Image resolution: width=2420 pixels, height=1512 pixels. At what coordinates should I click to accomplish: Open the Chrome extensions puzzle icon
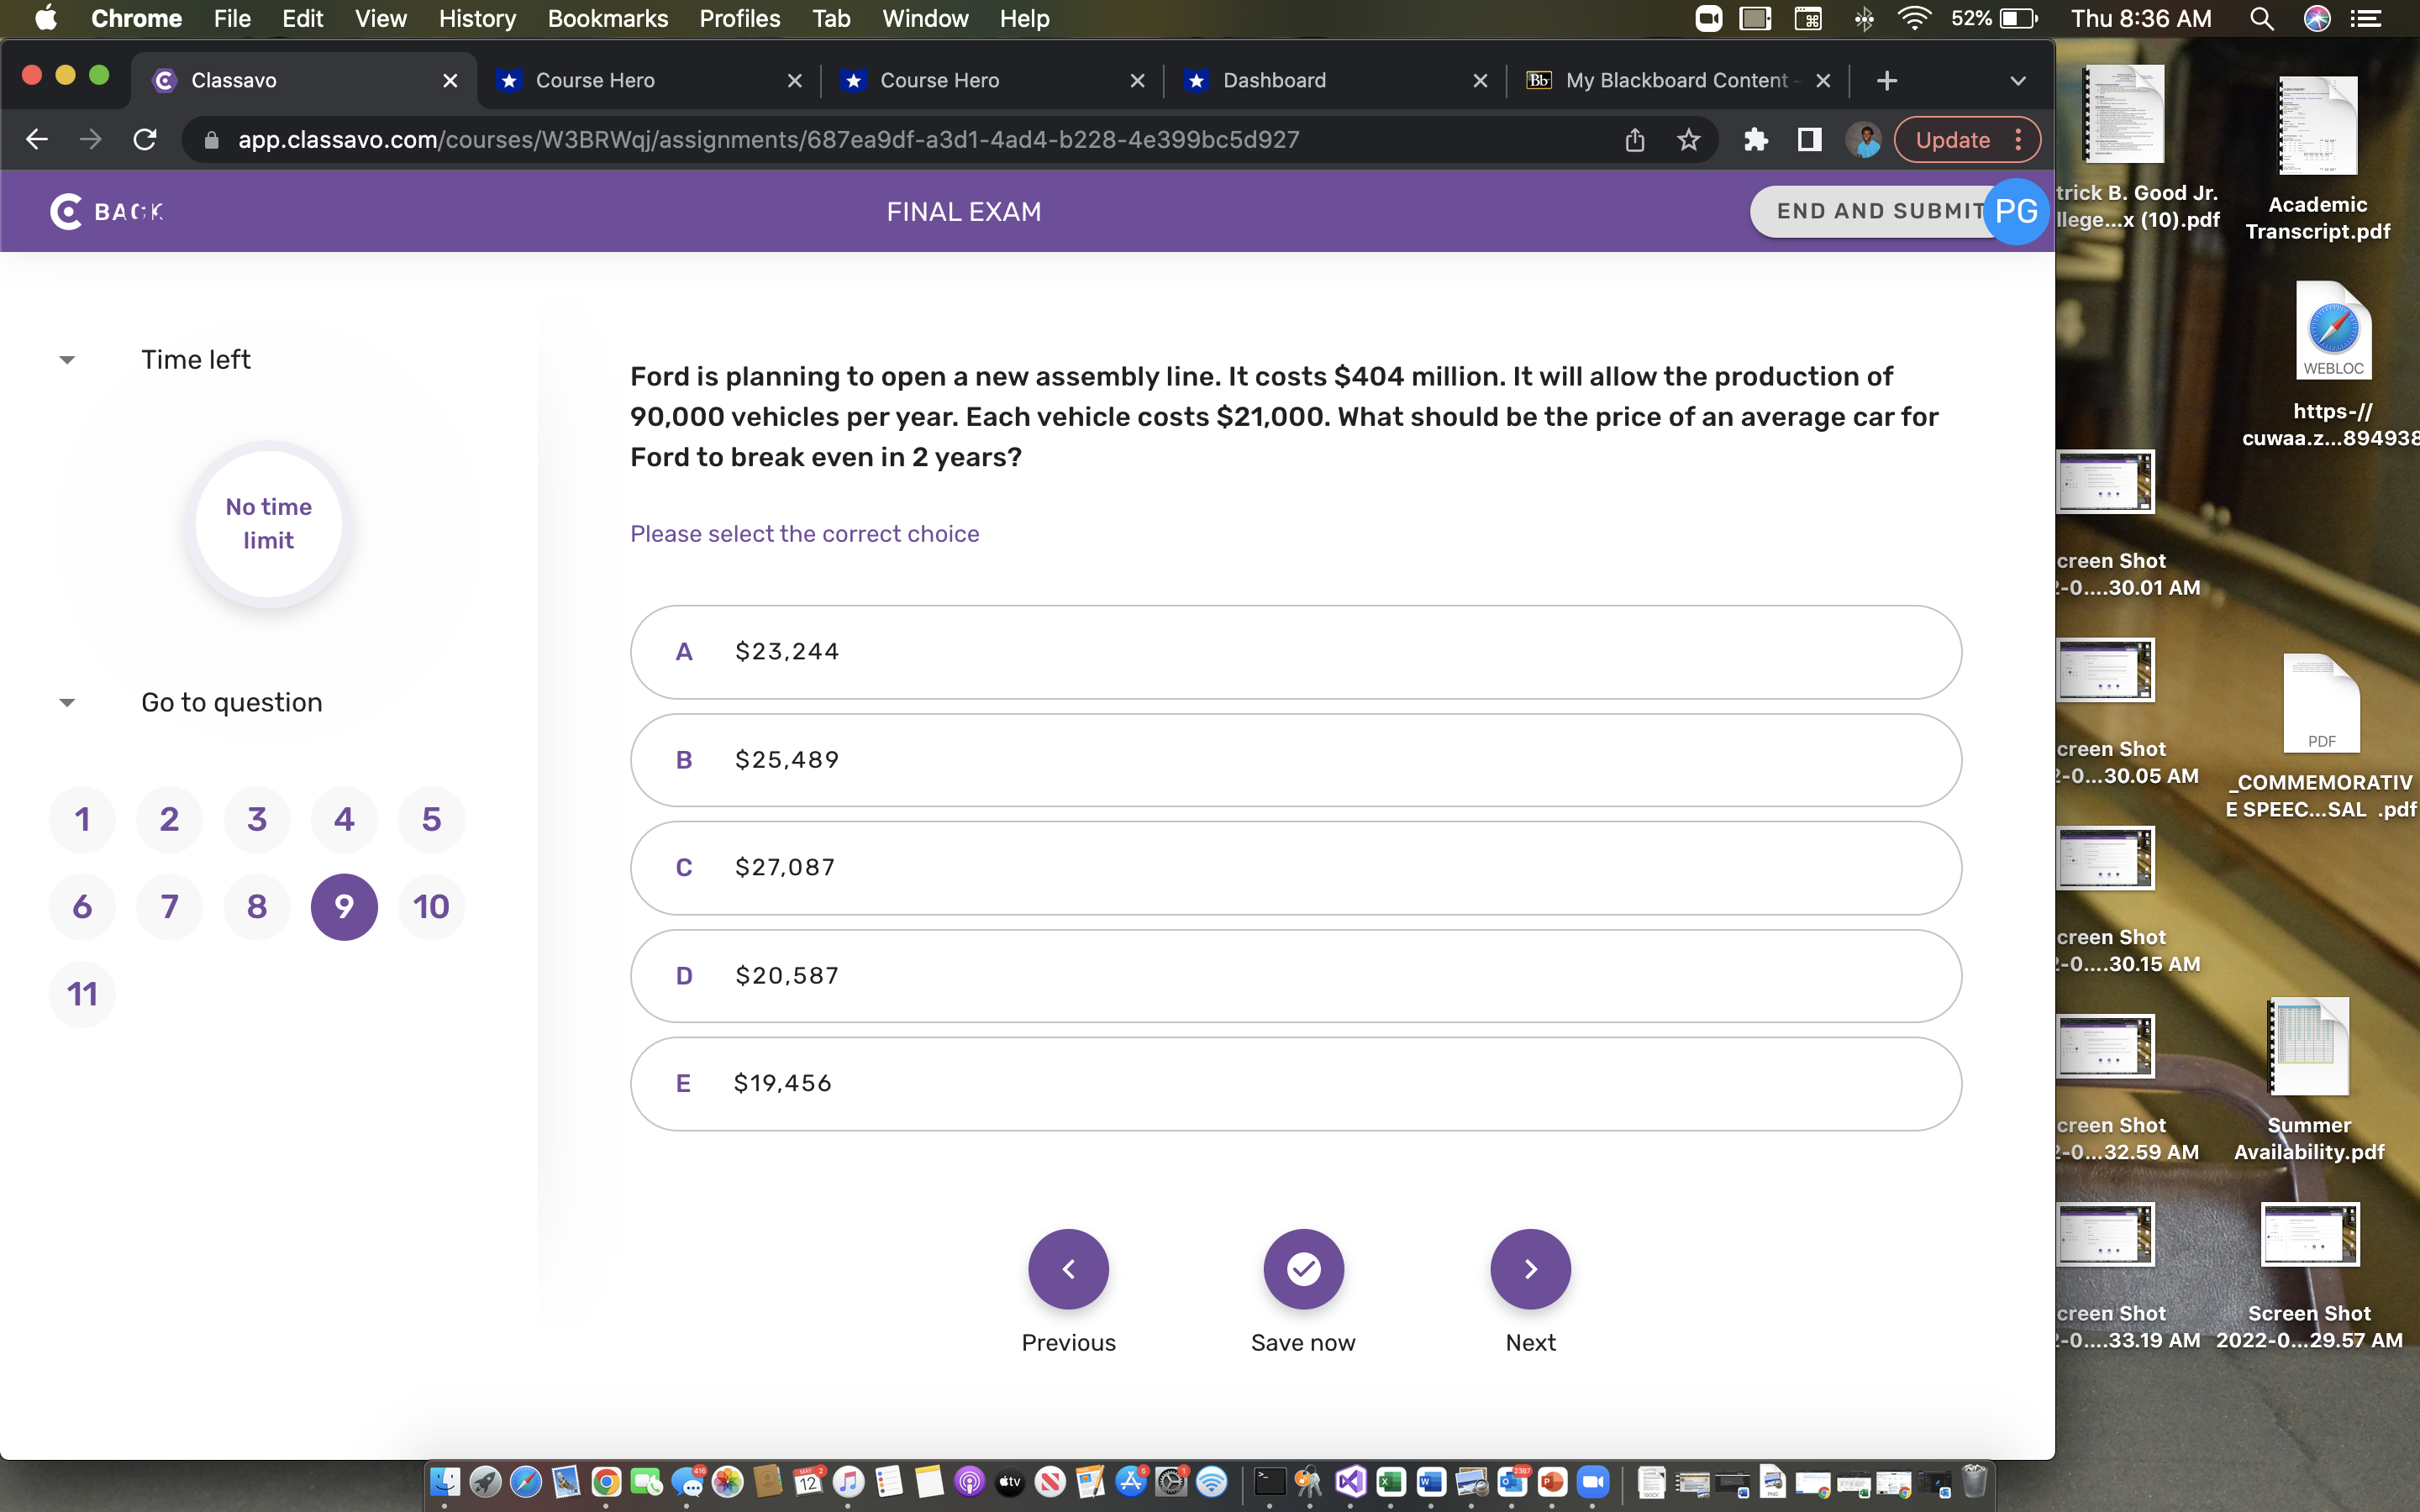tap(1757, 139)
